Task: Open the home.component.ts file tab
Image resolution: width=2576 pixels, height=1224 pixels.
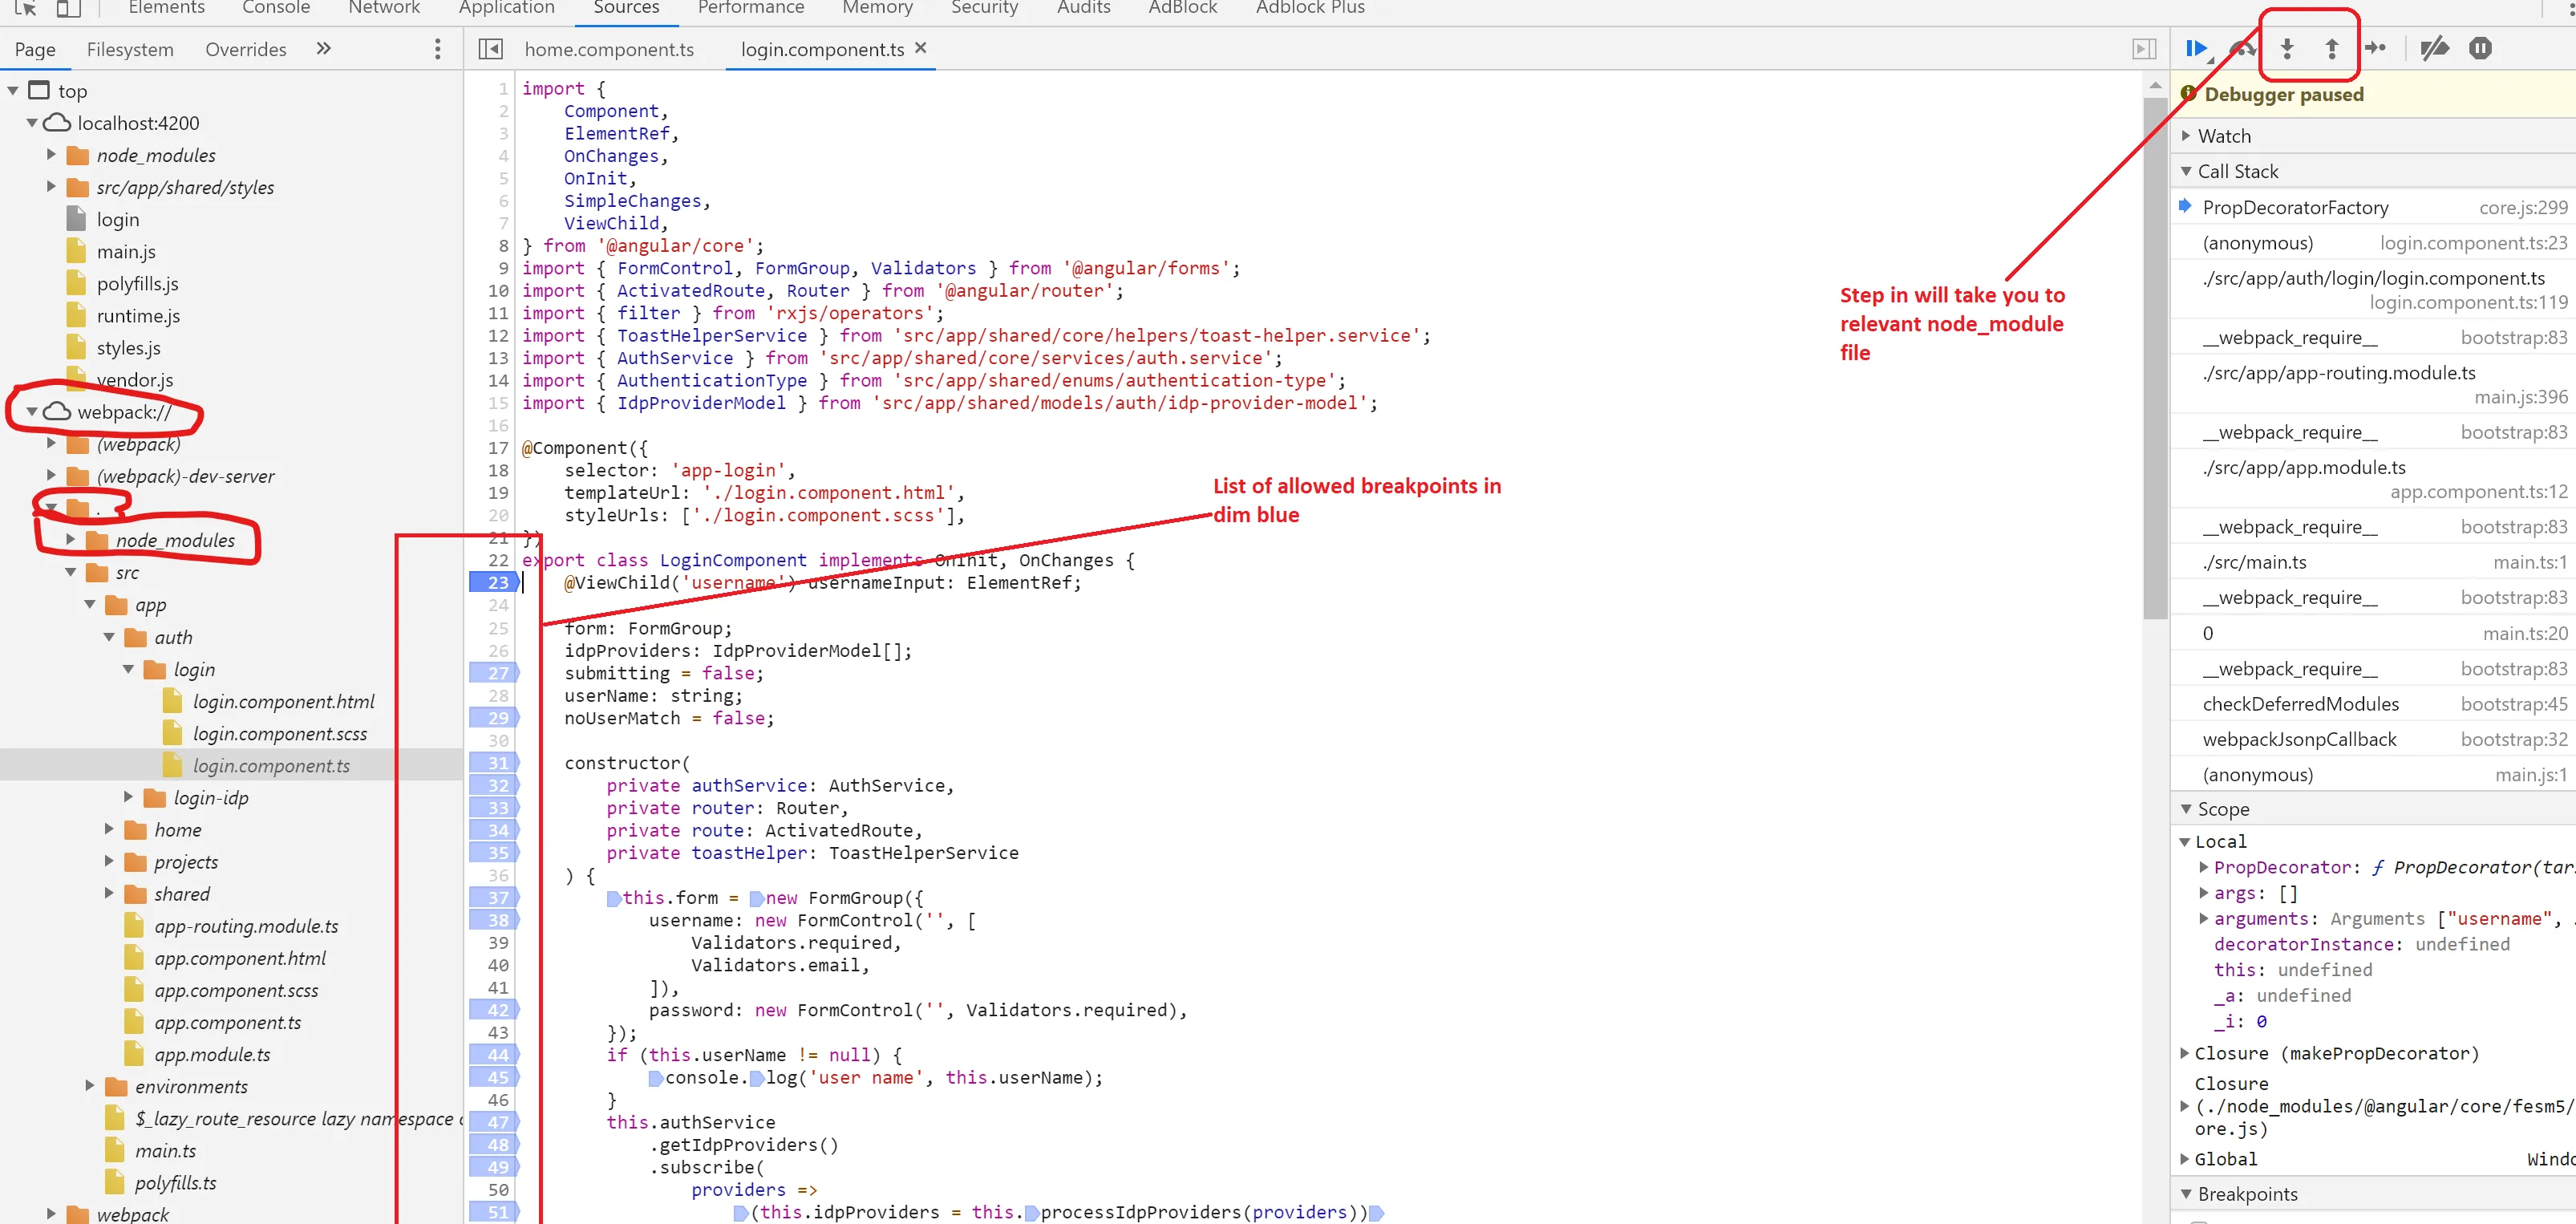Action: [608, 49]
